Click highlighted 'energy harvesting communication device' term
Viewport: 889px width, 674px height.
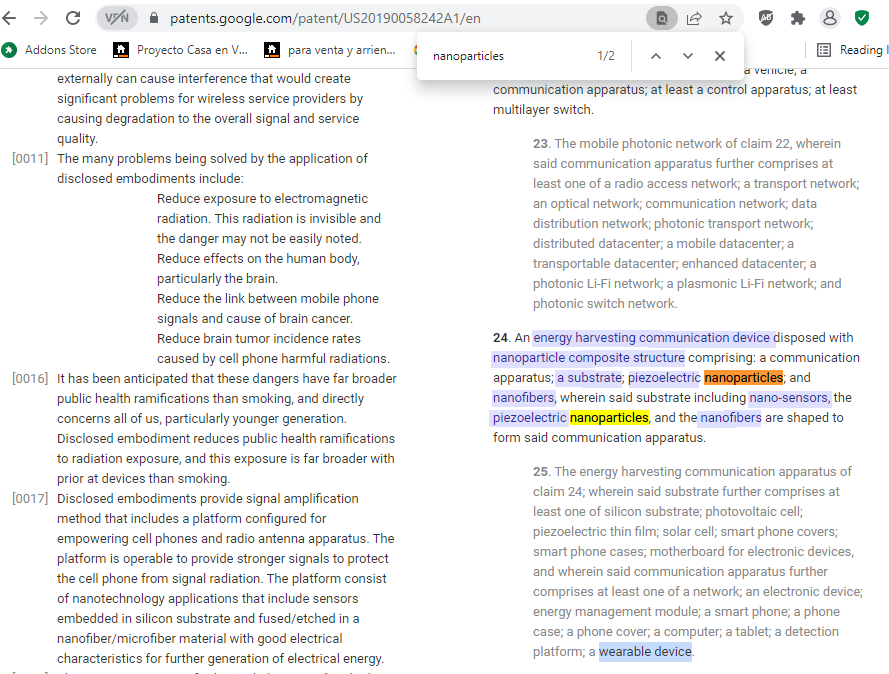pyautogui.click(x=652, y=338)
